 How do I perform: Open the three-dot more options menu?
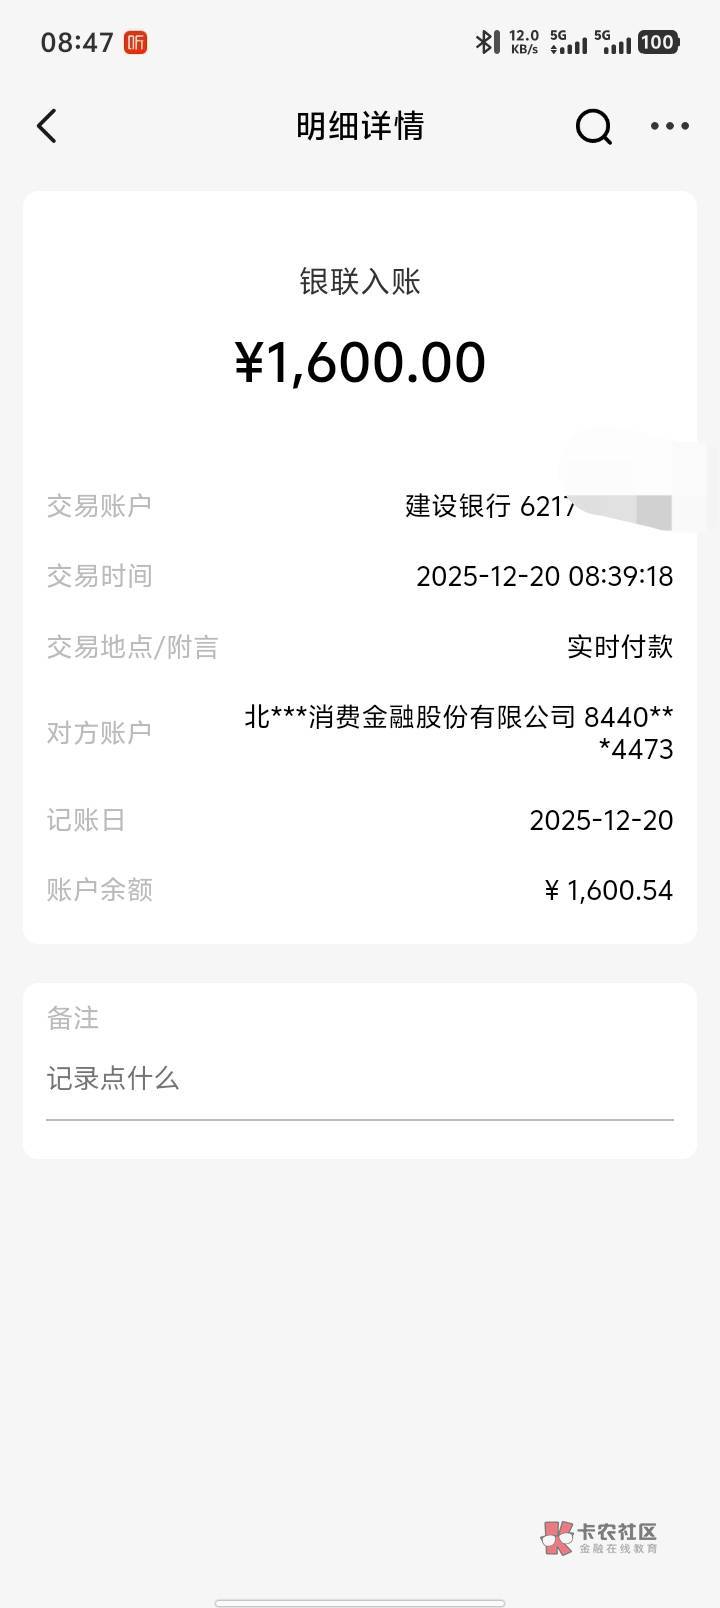(669, 126)
